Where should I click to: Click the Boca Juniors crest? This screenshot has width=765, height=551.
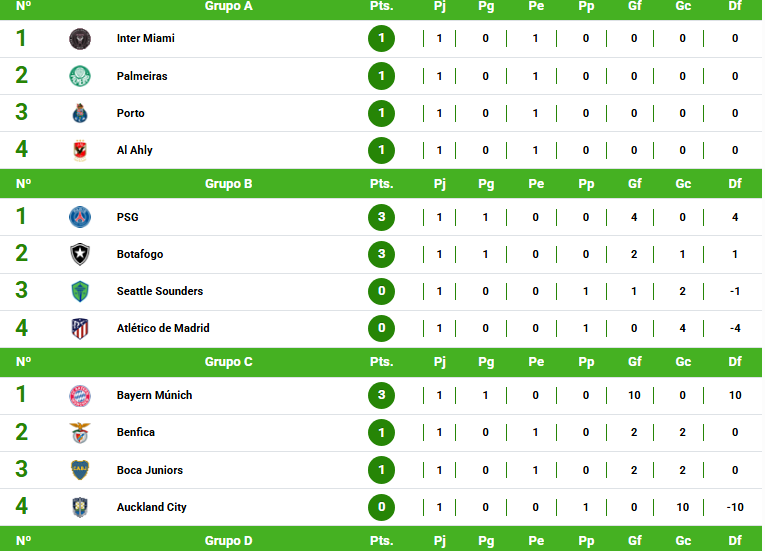tap(80, 470)
